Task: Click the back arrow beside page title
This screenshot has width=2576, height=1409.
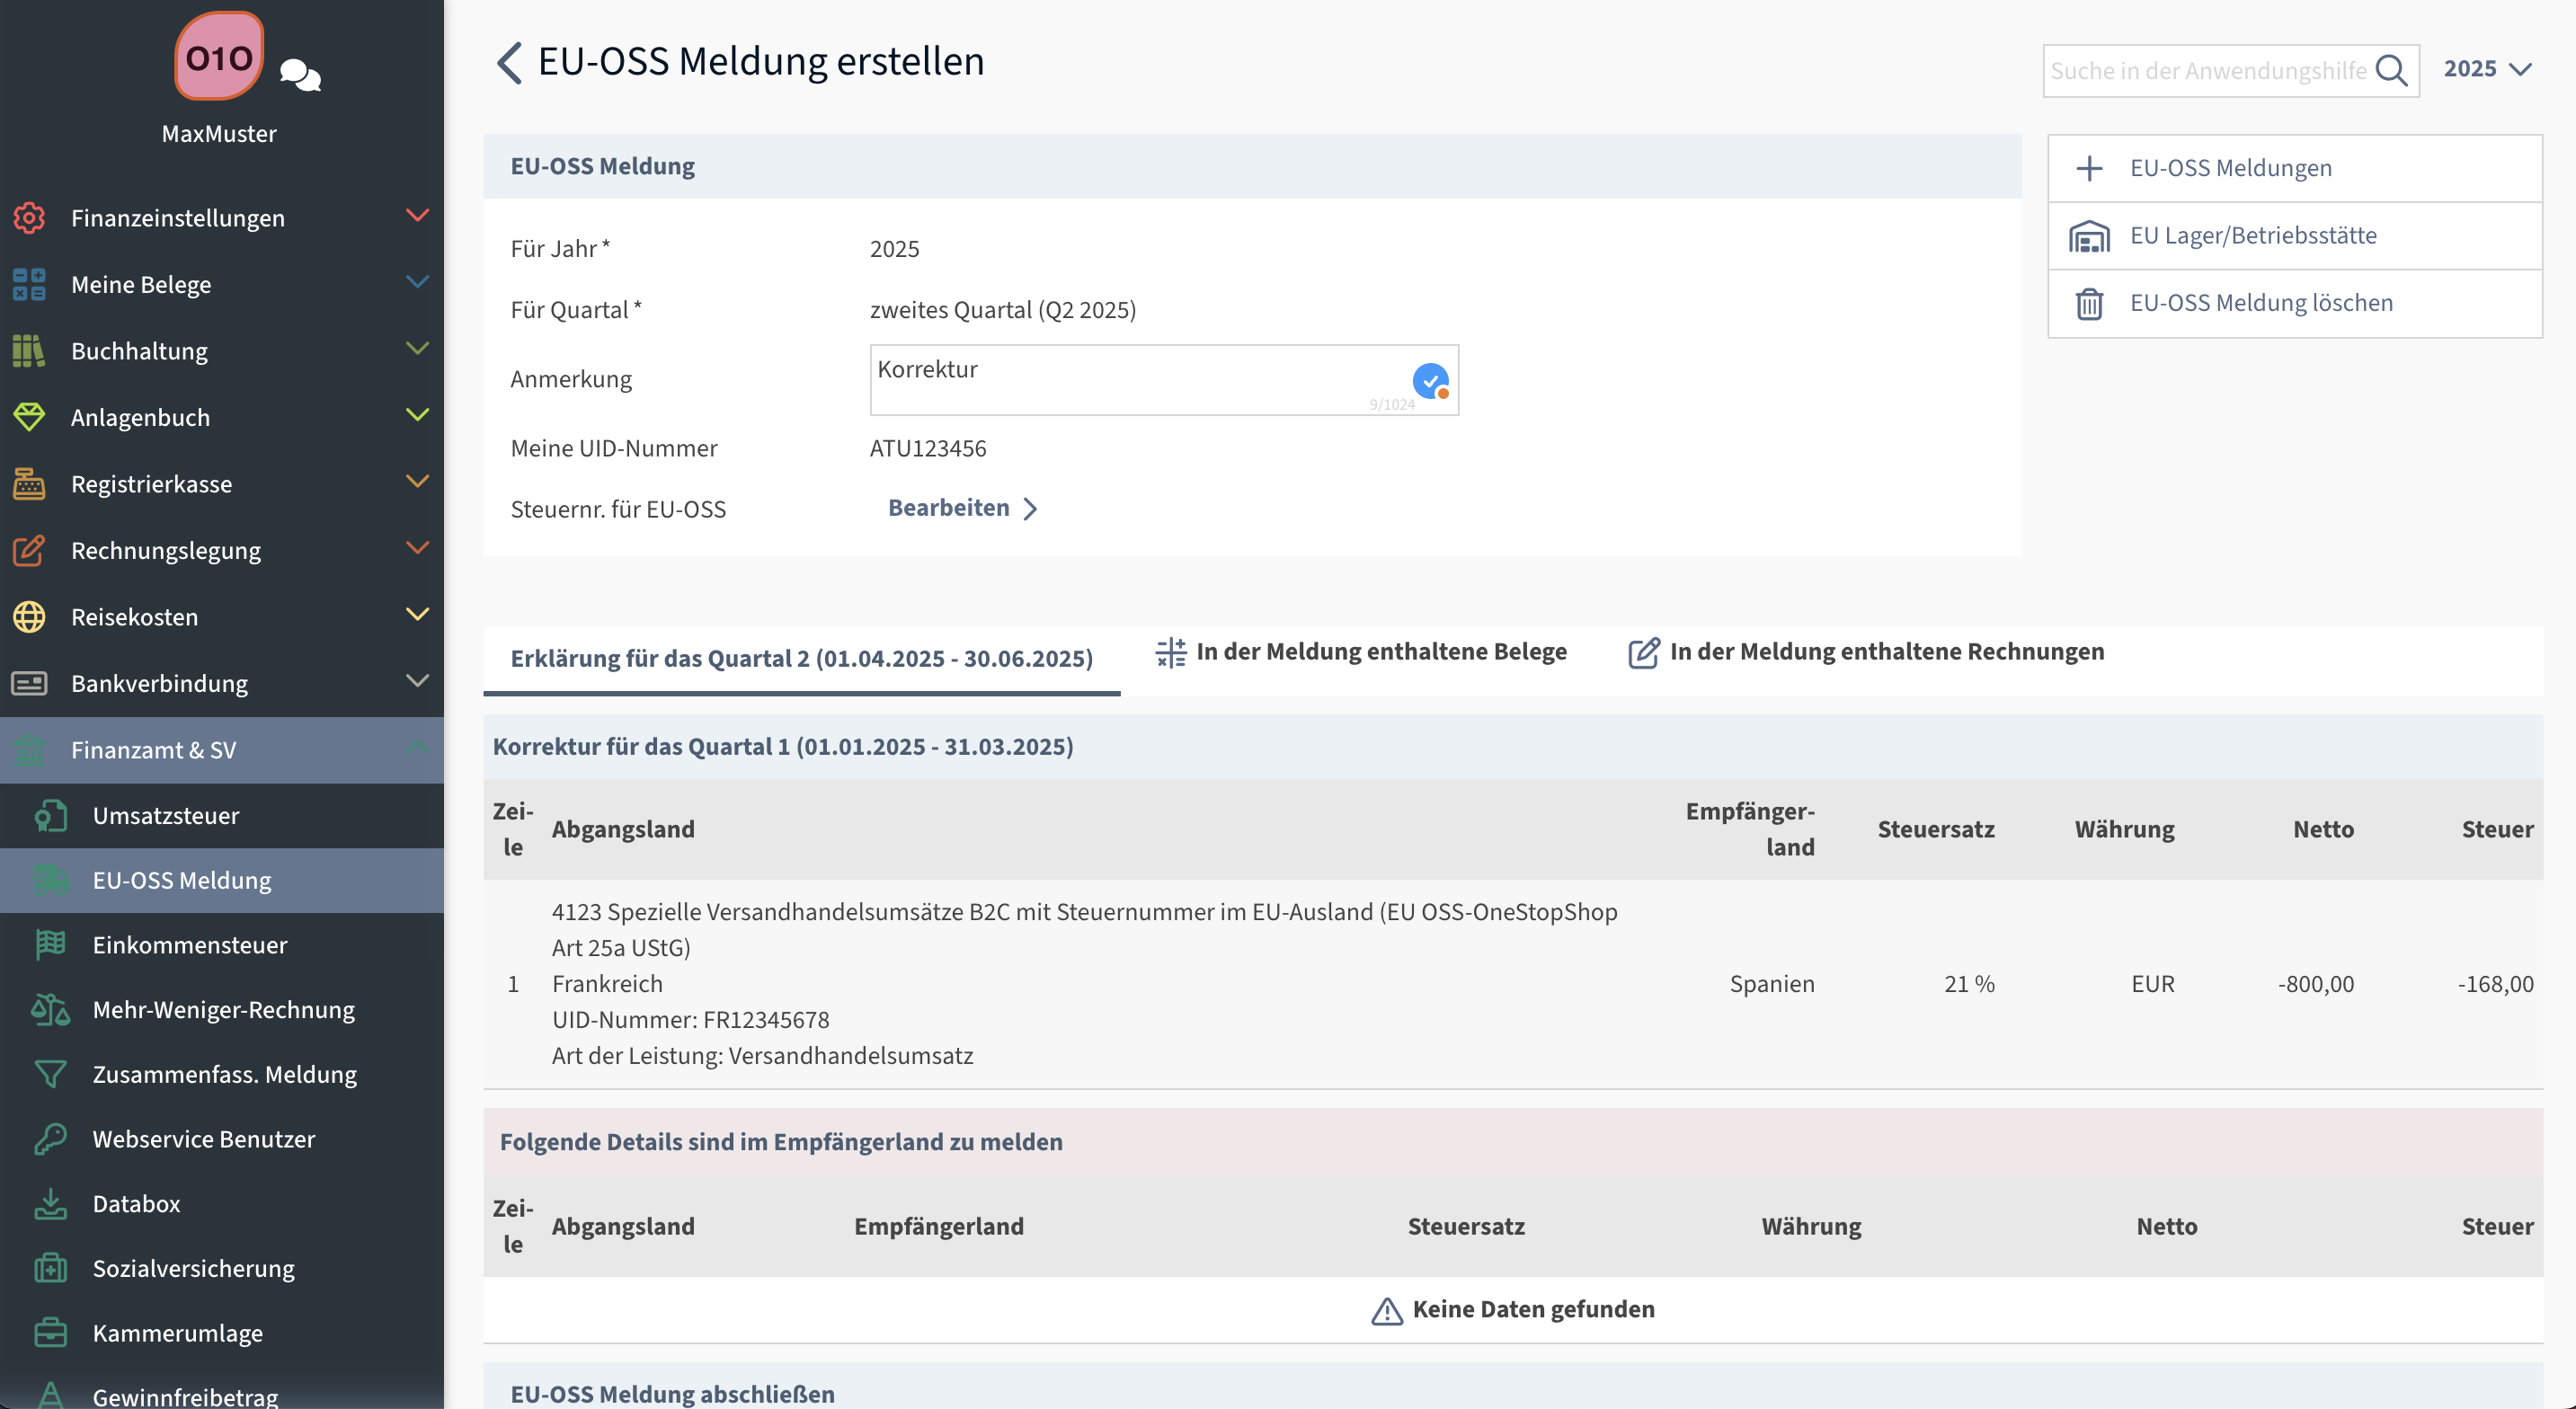Action: point(509,62)
